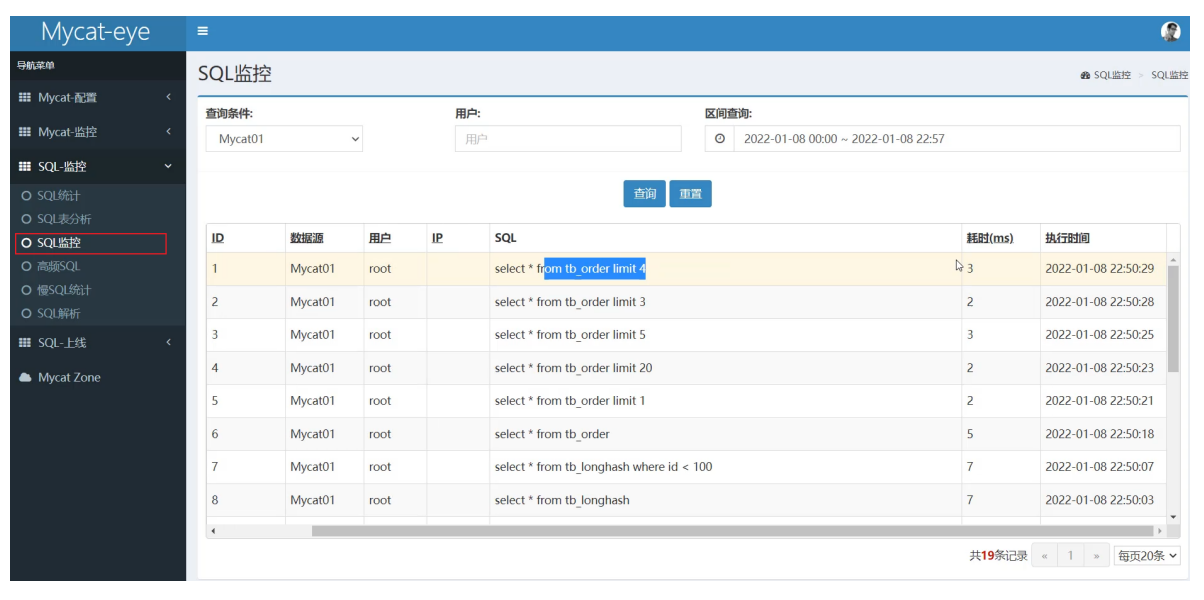This screenshot has height=600, width=1204.
Task: Toggle sidebar with hamburger menu icon
Action: click(x=202, y=31)
